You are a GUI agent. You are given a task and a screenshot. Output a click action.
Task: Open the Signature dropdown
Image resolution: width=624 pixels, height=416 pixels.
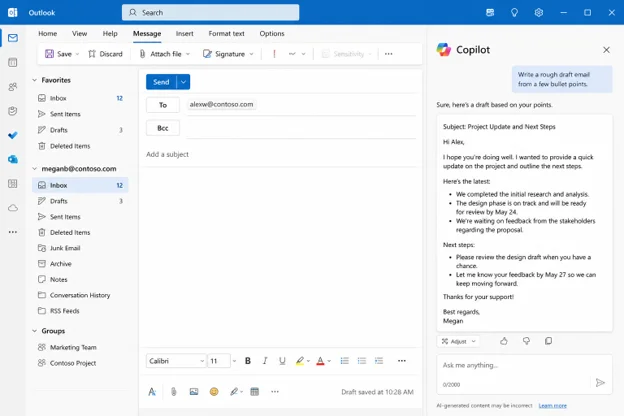(252, 54)
